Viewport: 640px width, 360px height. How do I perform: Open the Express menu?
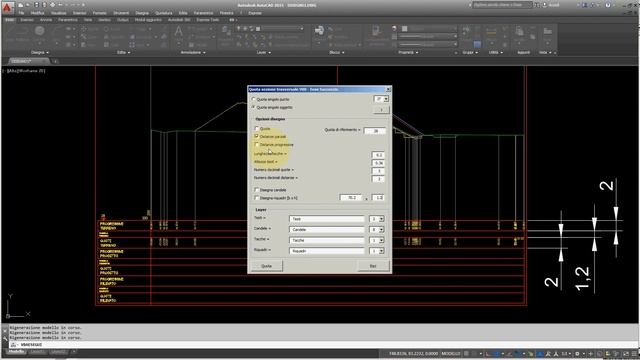pos(255,13)
